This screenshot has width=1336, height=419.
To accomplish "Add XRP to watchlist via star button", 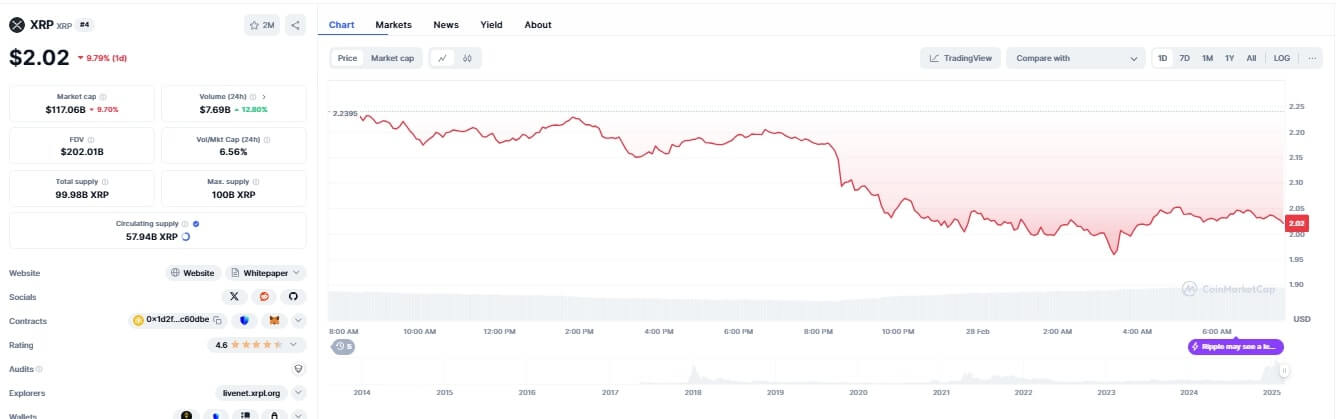I will pos(262,25).
